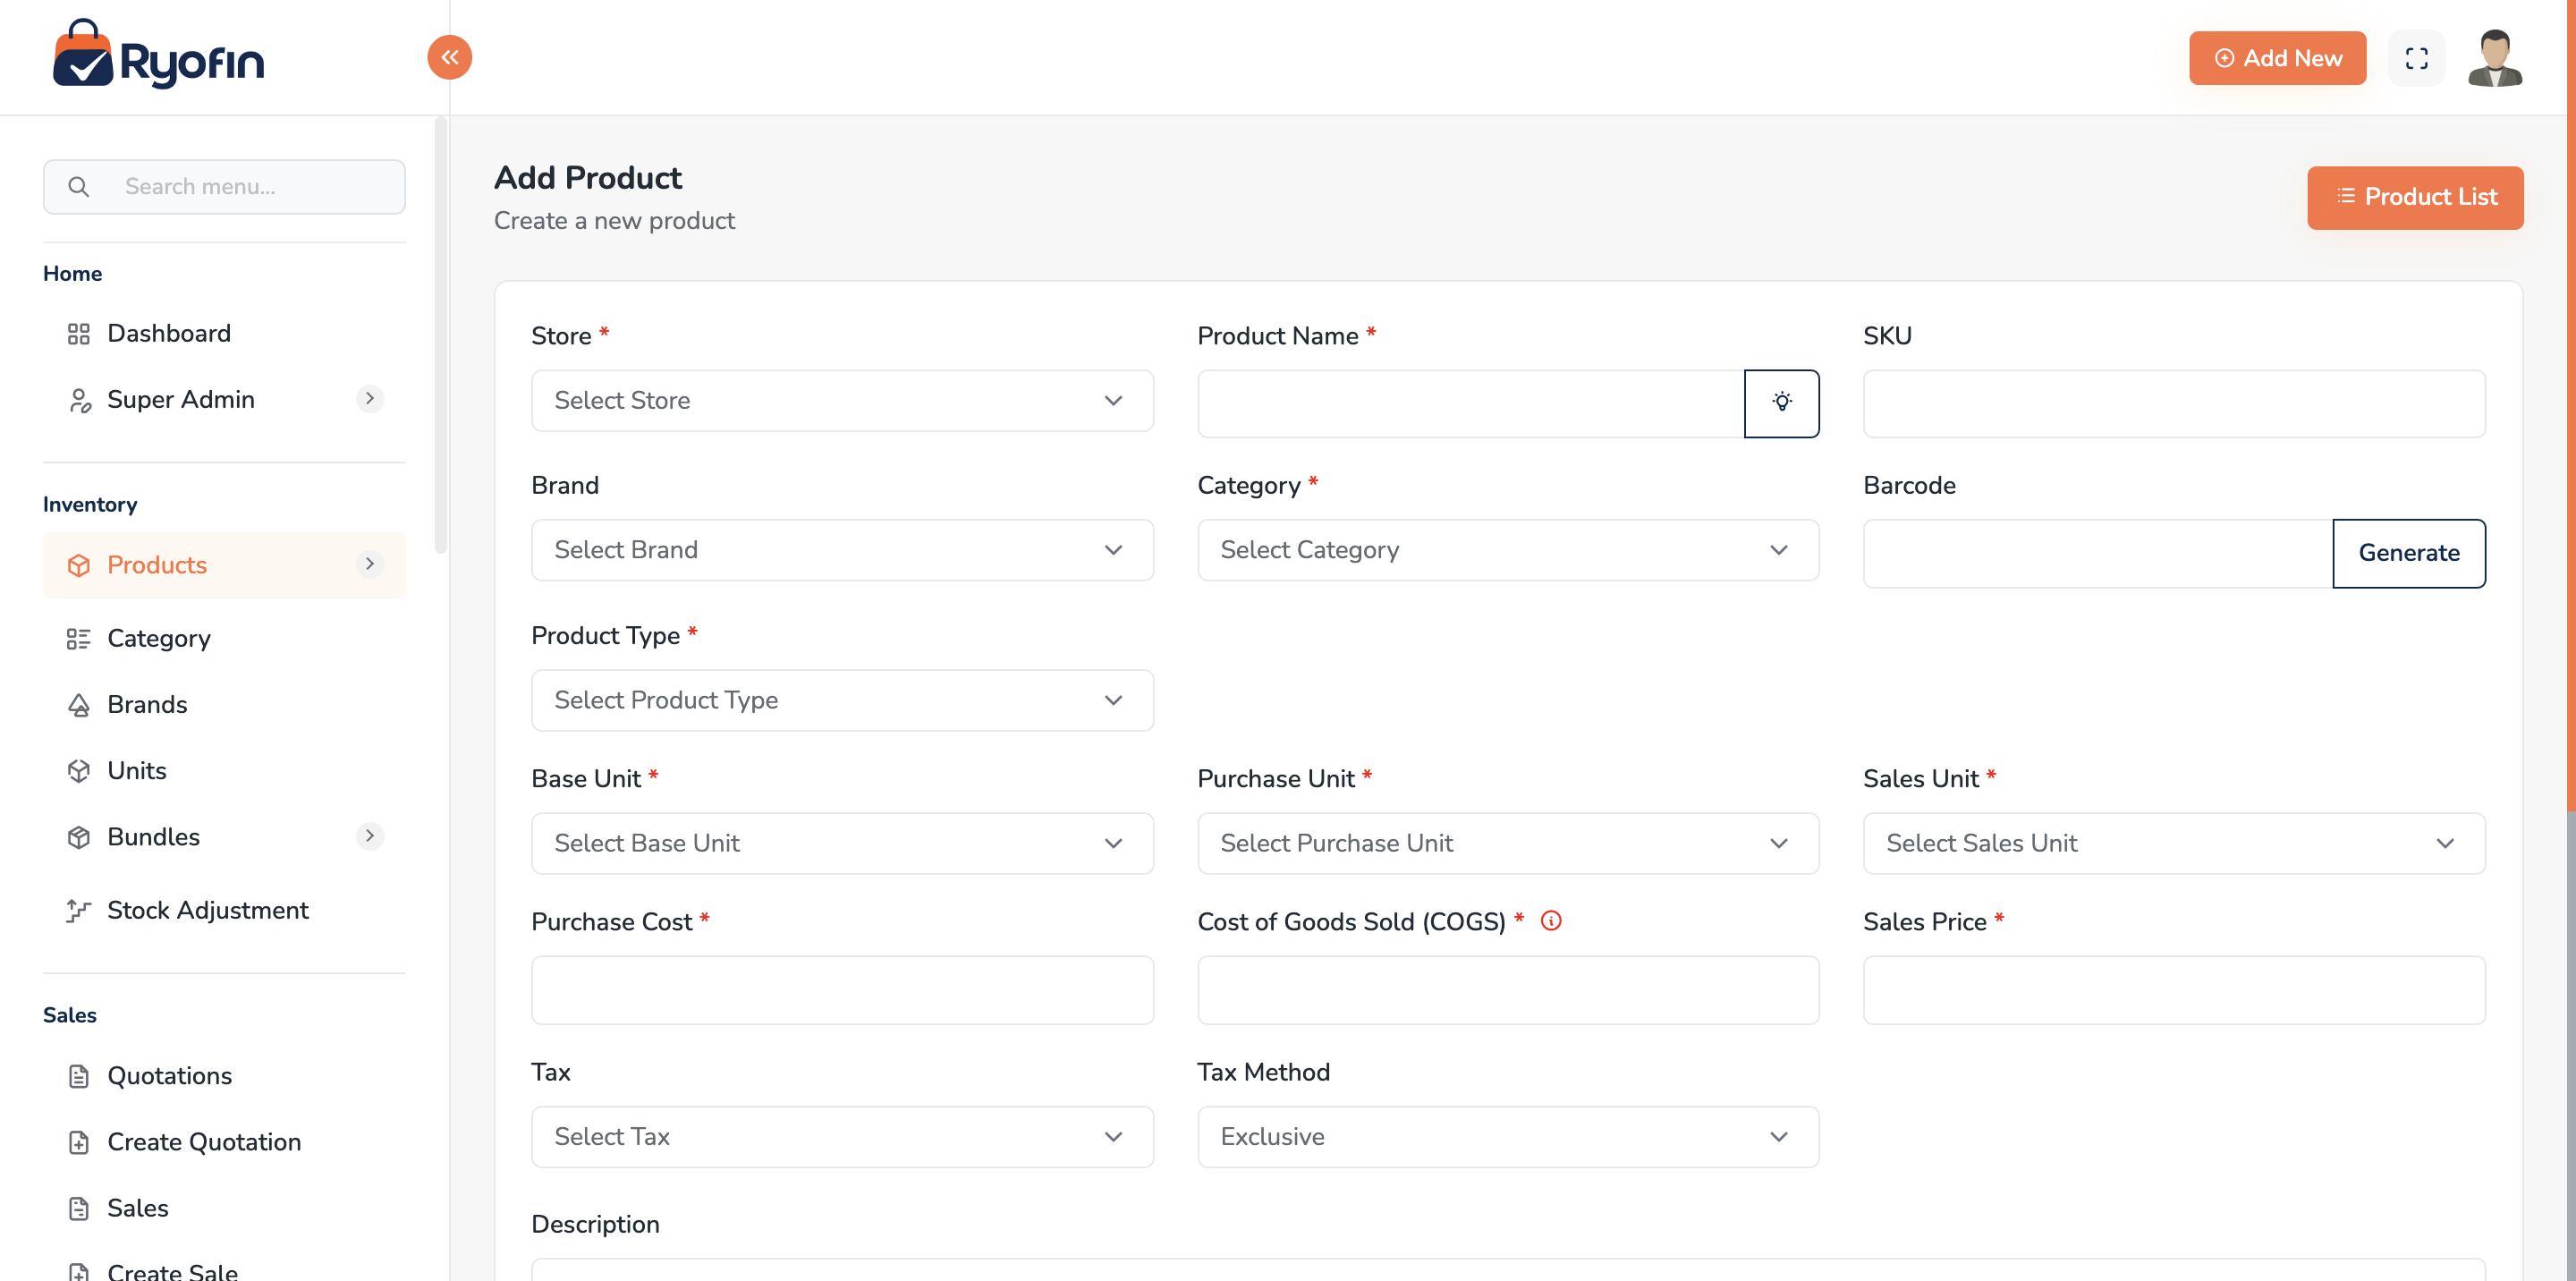Screen dimensions: 2576x1281
Task: Click the SKU input field
Action: tap(2174, 404)
